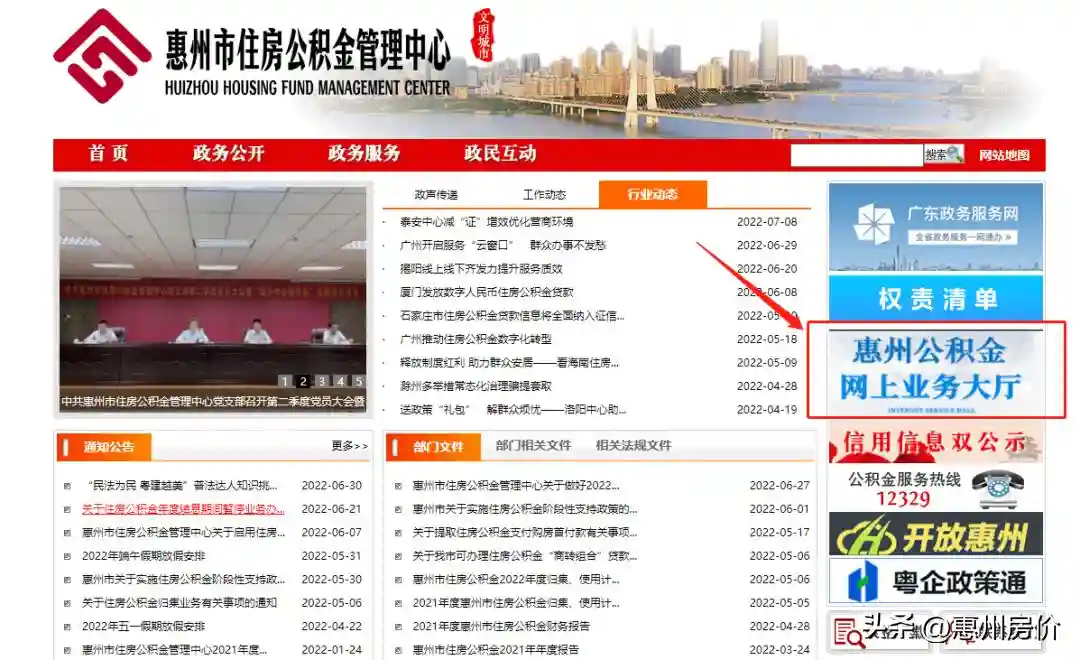The height and width of the screenshot is (660, 1080).
Task: Open the 广东政务服务网 banner
Action: (935, 226)
